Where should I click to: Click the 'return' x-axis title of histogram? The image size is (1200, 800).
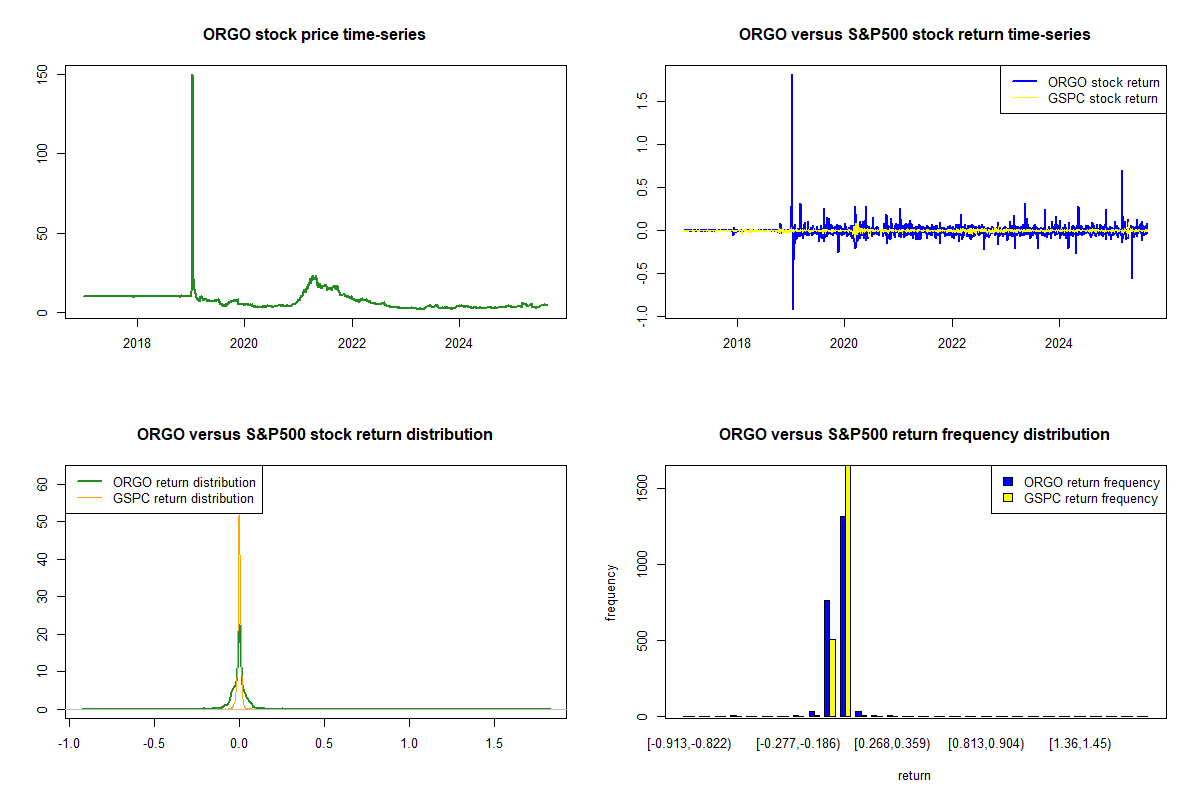tap(914, 775)
